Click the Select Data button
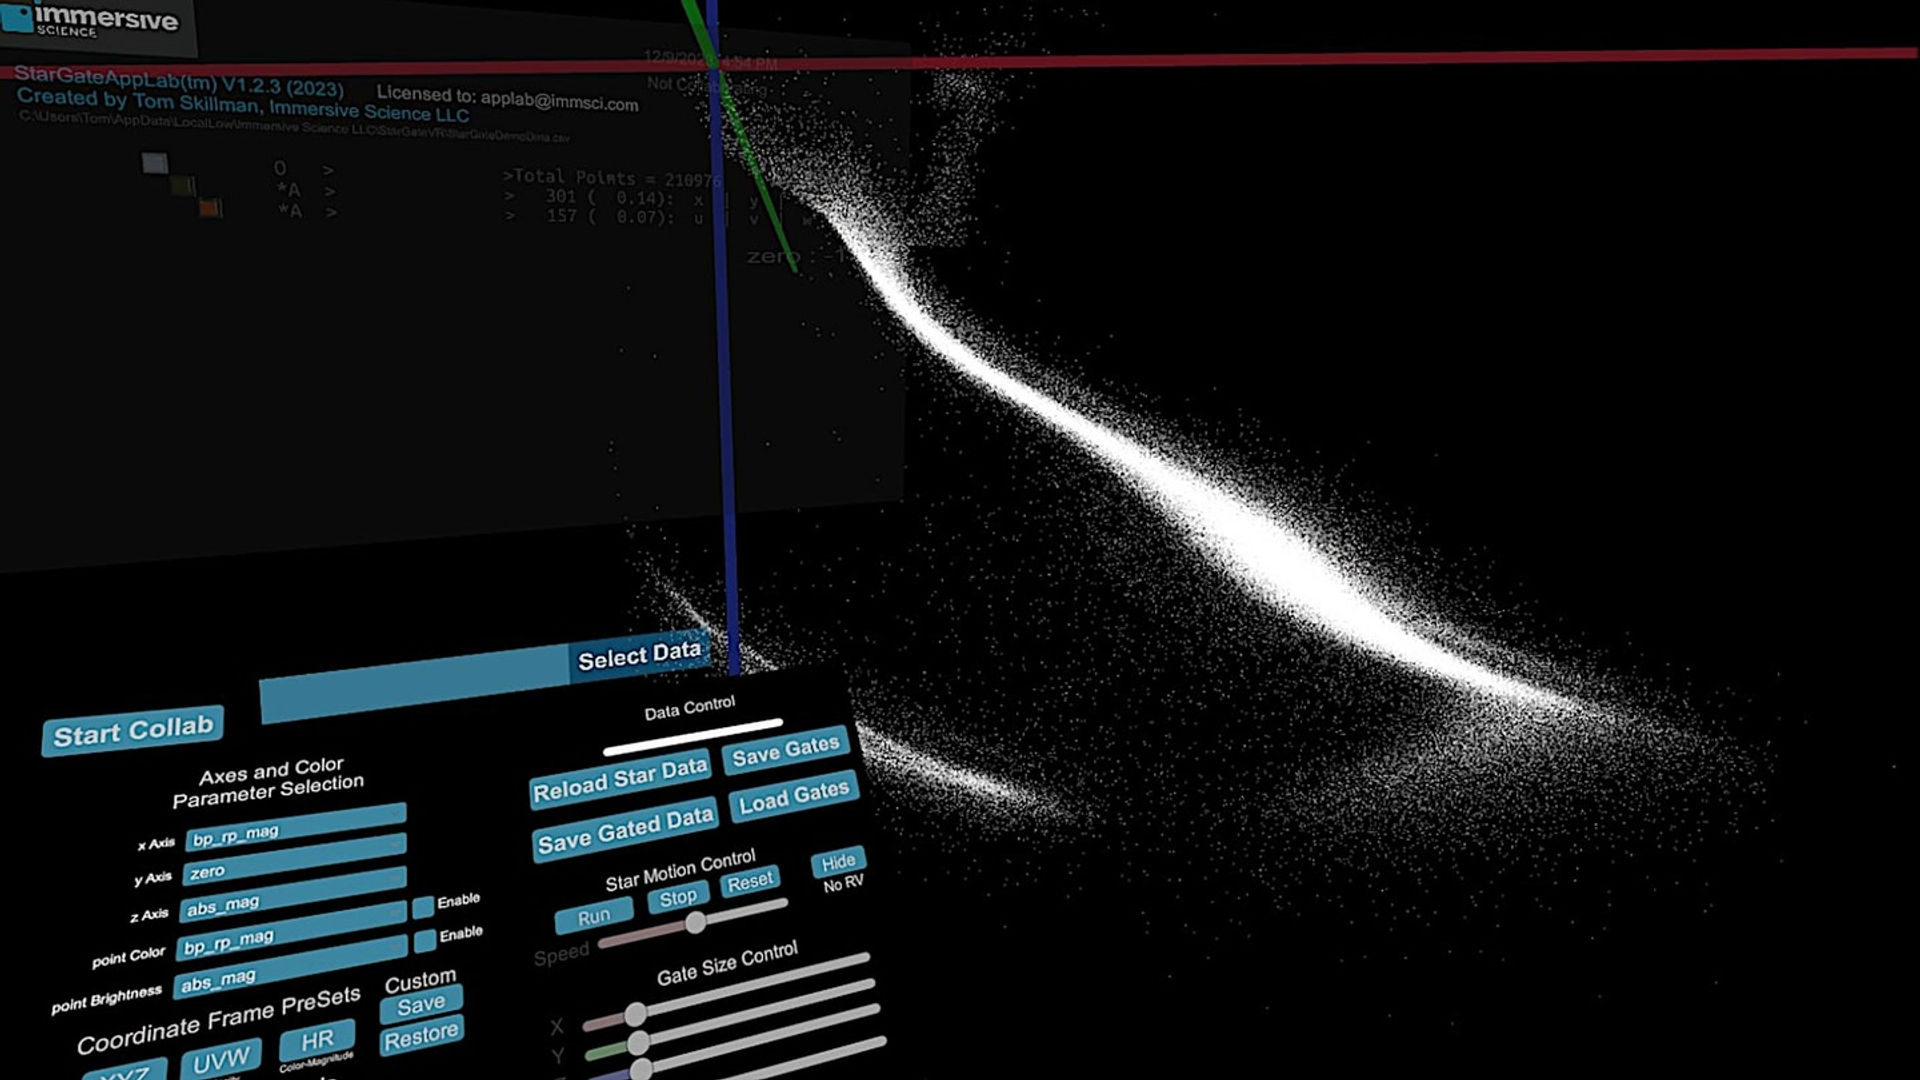This screenshot has height=1080, width=1920. 640,656
